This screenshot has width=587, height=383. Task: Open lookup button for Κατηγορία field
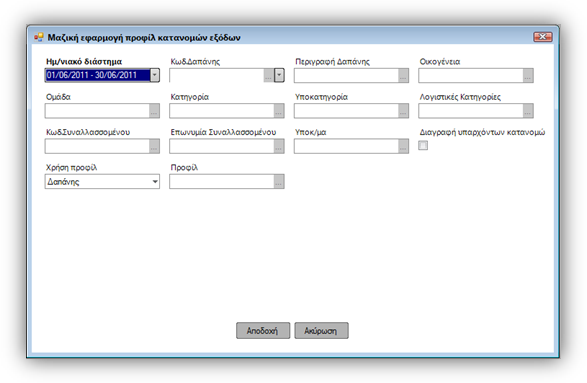pos(279,111)
